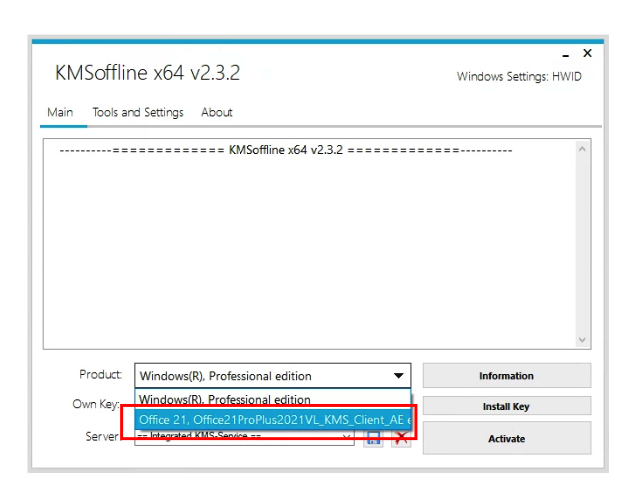
Task: Click the Install Key button
Action: (x=507, y=406)
